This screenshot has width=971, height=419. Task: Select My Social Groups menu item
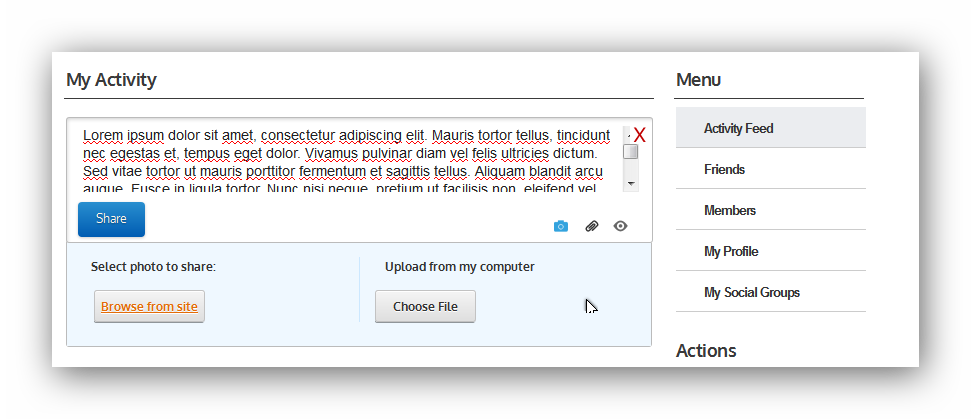click(770, 292)
